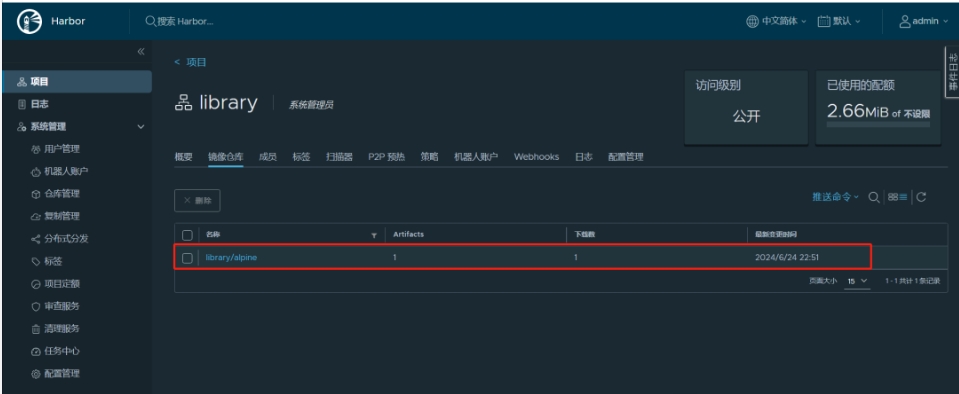Click the Harbor lighthouse logo
The width and height of the screenshot is (959, 394).
pos(29,21)
